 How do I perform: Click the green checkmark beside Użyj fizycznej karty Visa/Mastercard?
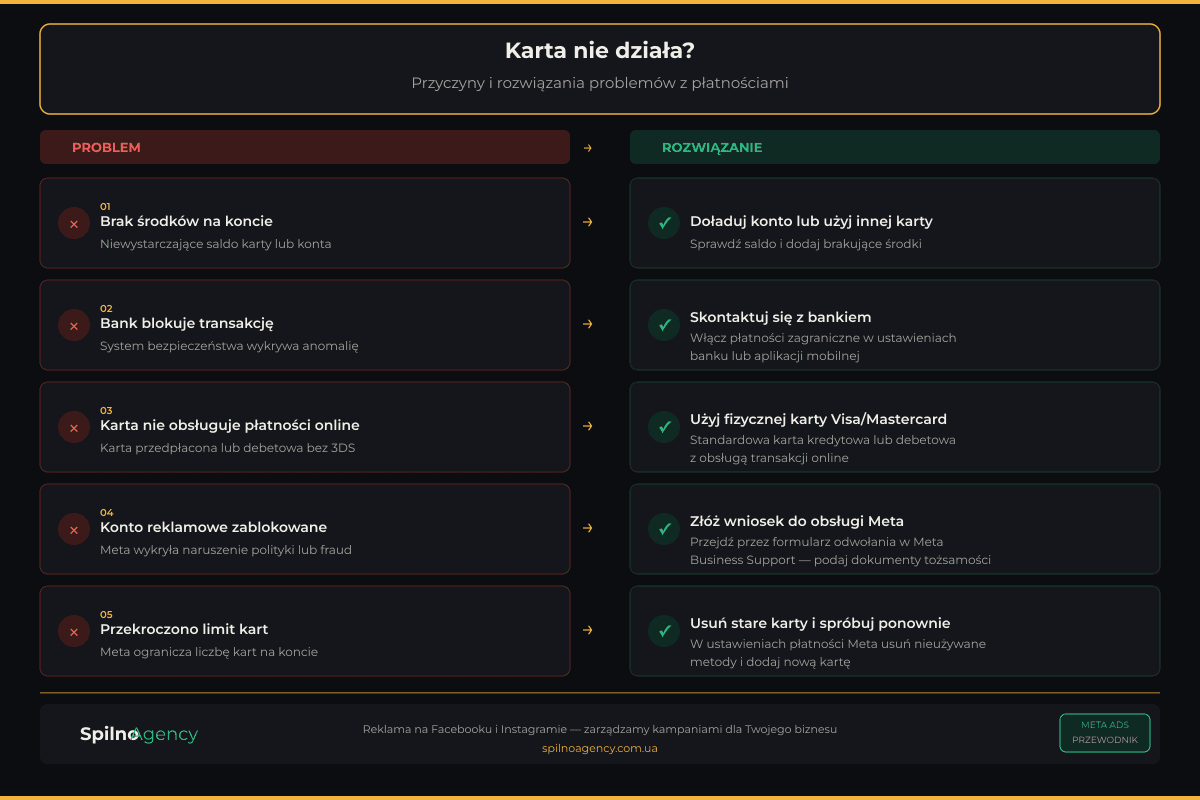[x=664, y=427]
